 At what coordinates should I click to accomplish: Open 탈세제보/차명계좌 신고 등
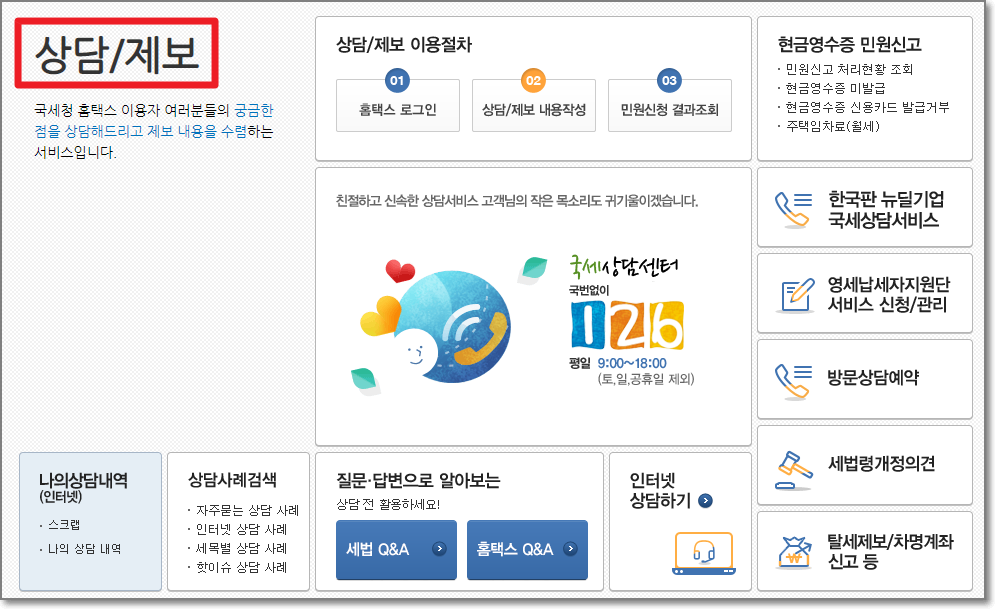point(864,551)
